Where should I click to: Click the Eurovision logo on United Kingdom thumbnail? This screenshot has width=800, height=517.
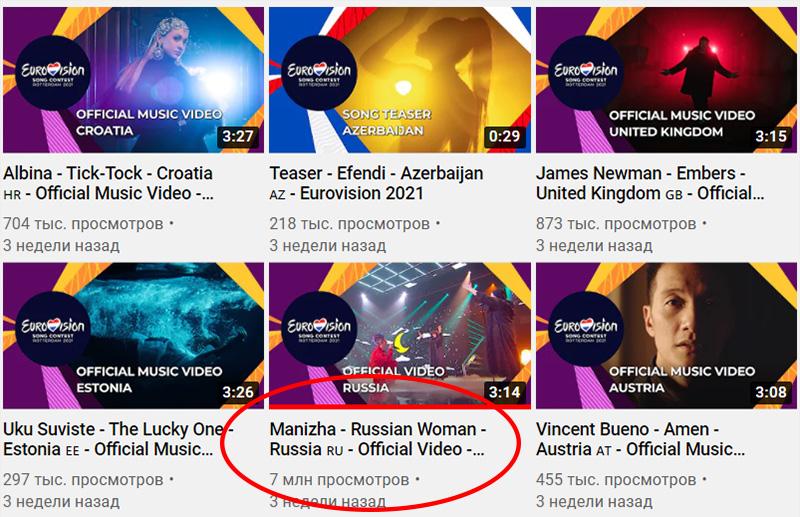tap(586, 73)
